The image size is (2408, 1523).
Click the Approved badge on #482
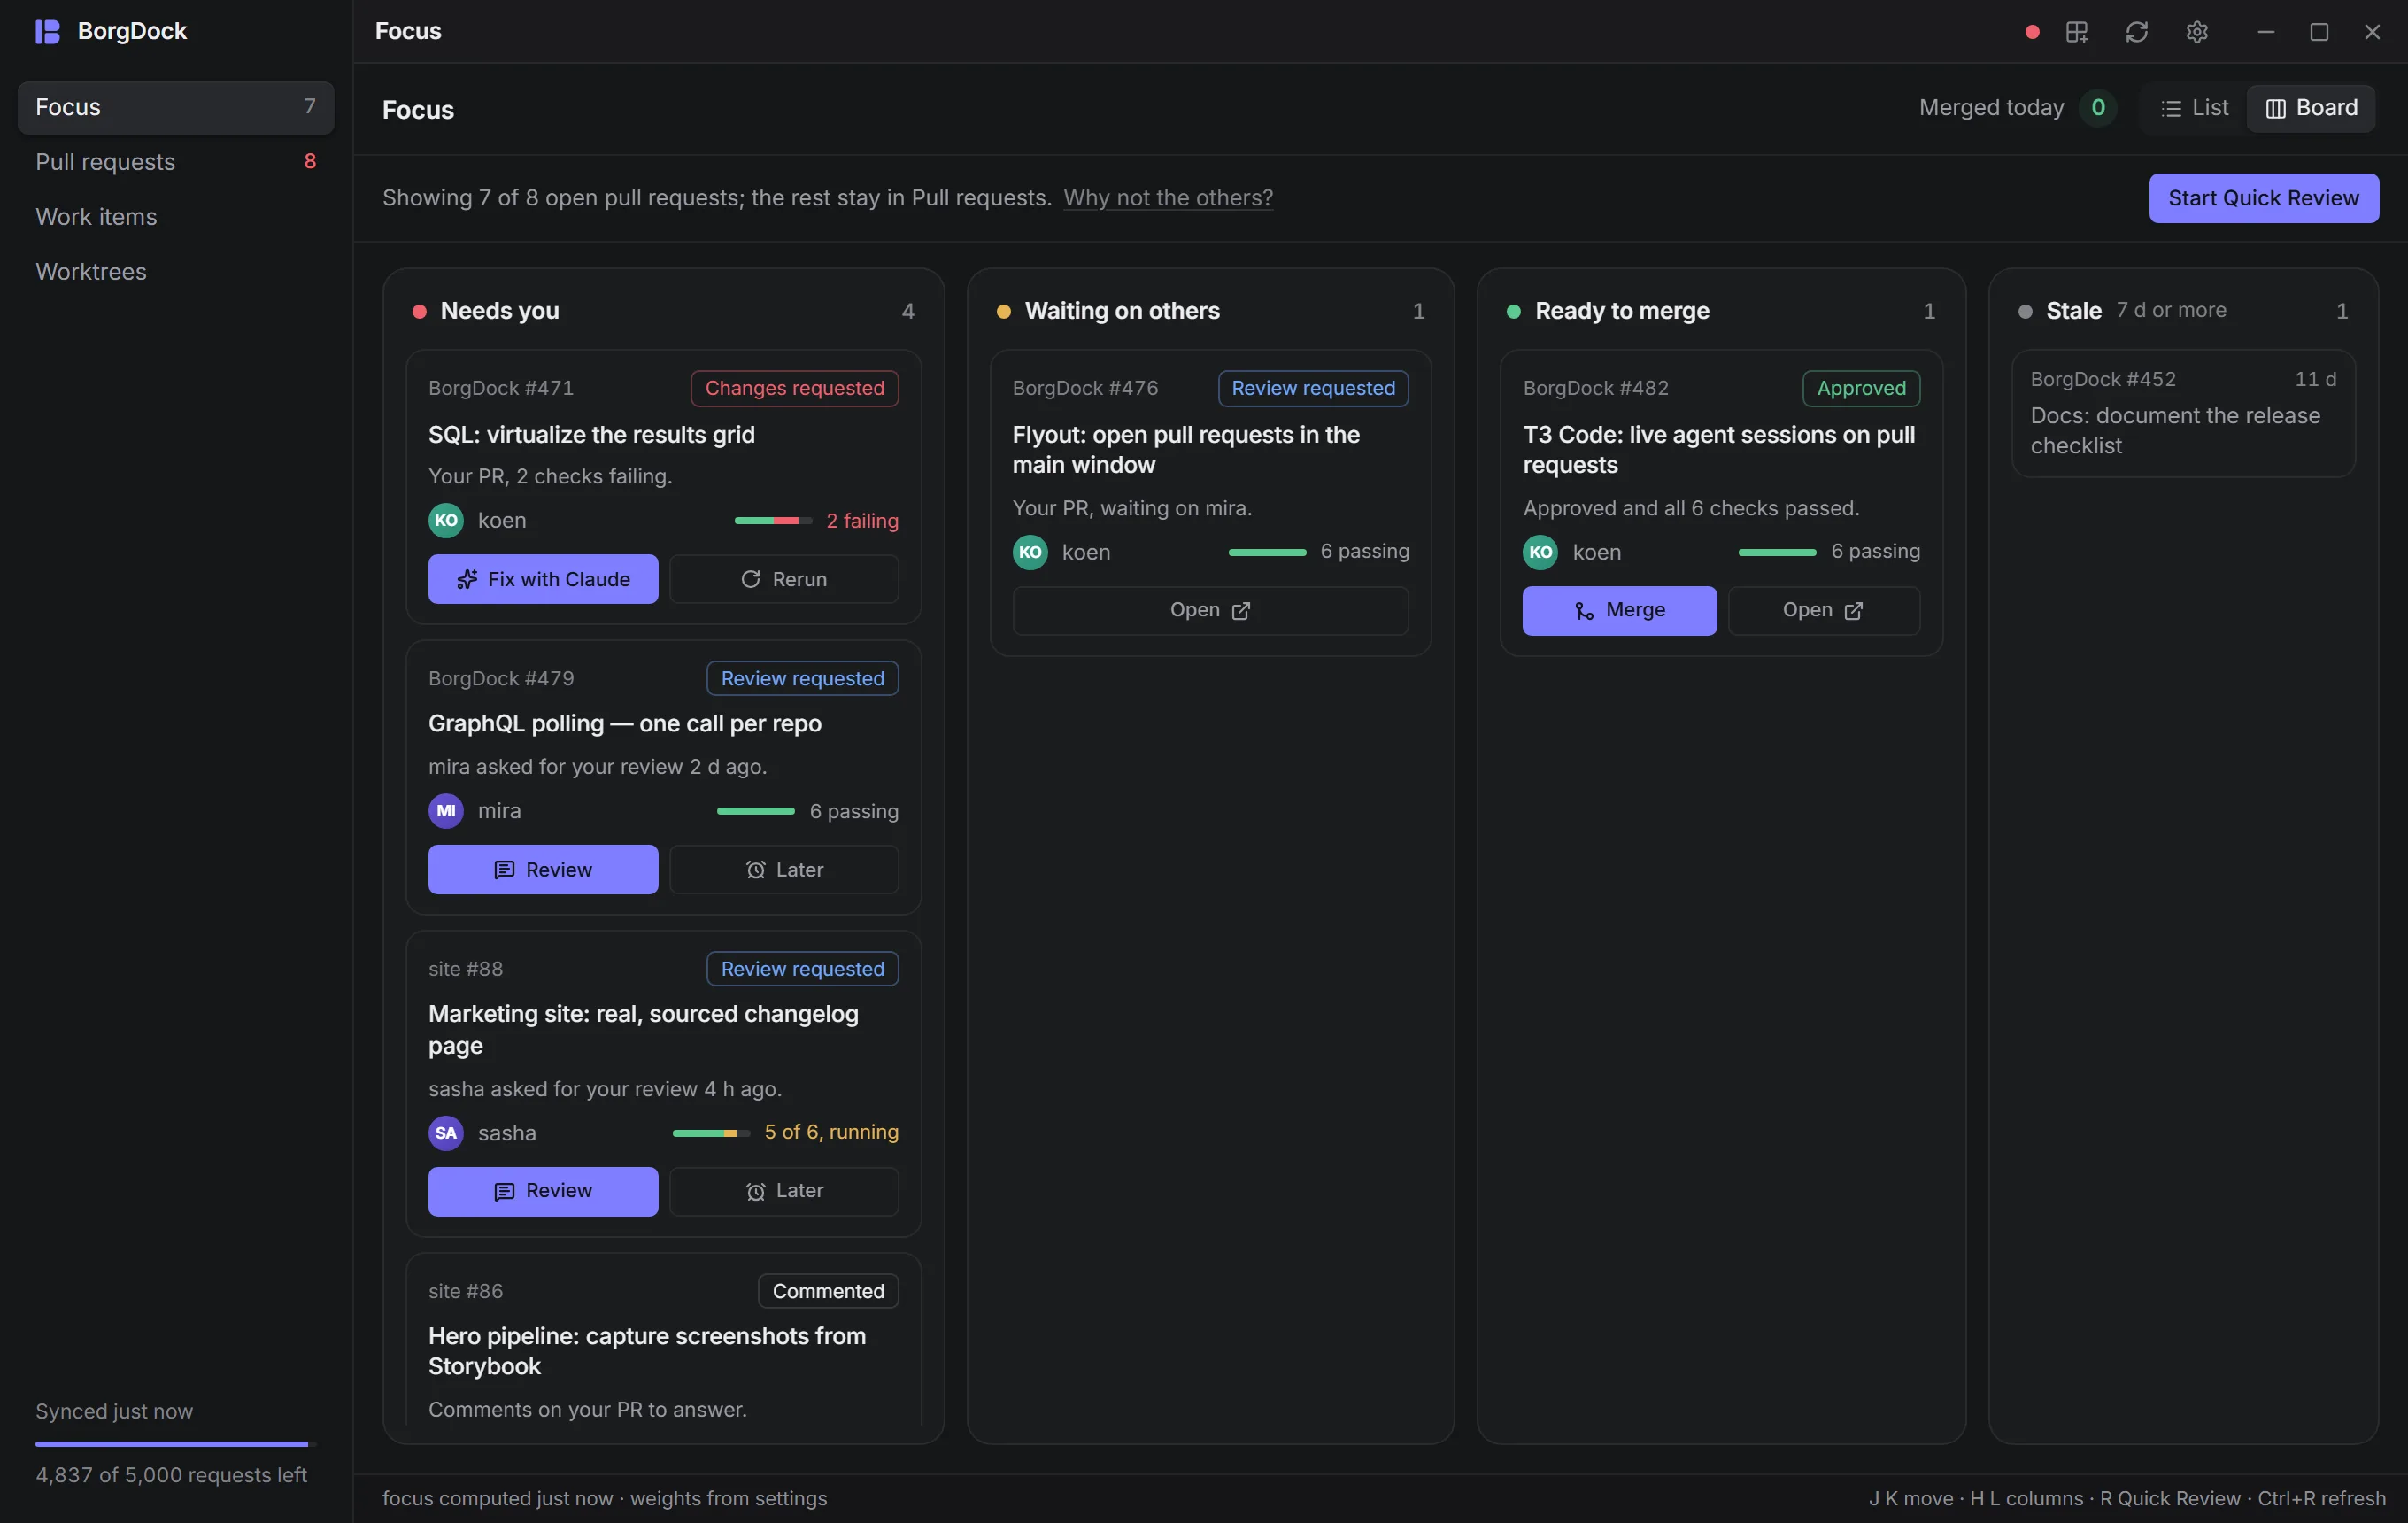tap(1861, 388)
